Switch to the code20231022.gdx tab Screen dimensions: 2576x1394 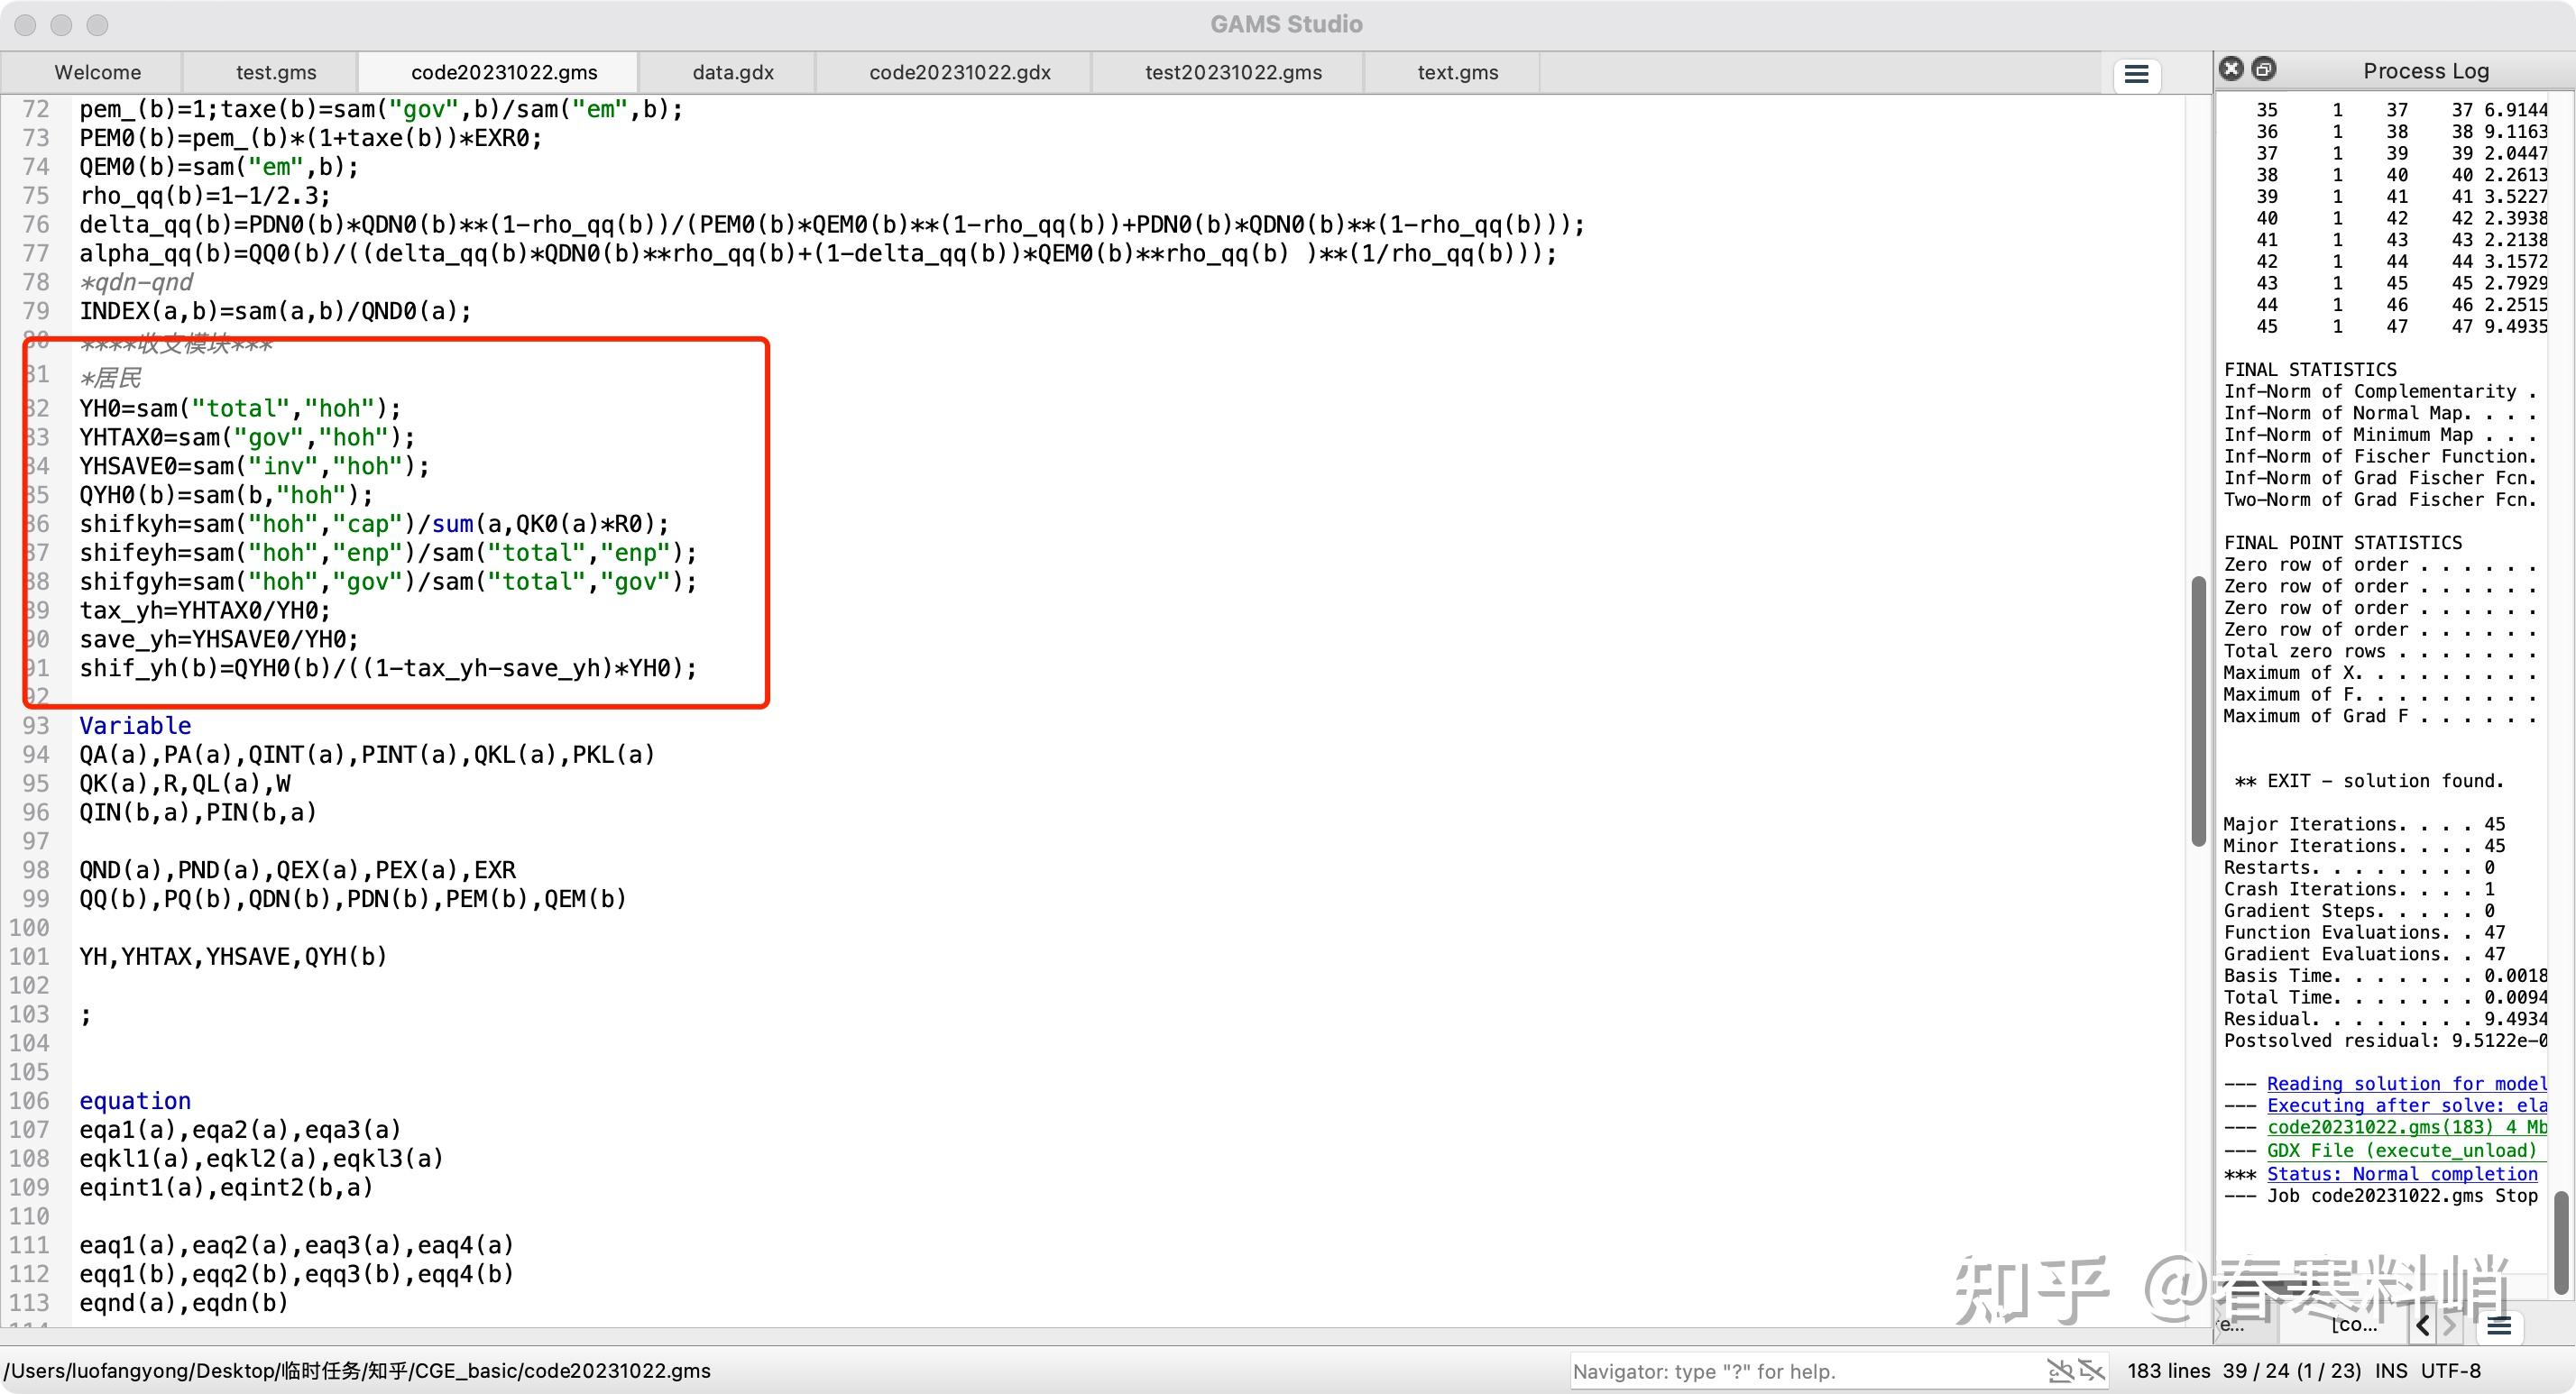(959, 72)
